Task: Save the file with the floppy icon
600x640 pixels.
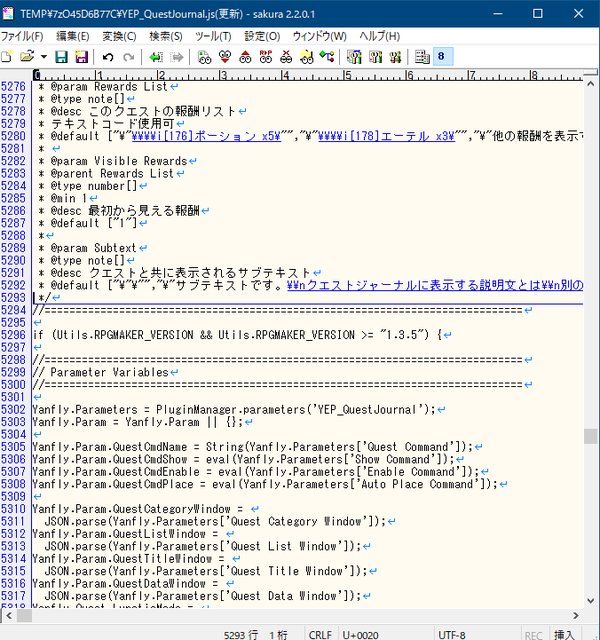Action: 61,57
